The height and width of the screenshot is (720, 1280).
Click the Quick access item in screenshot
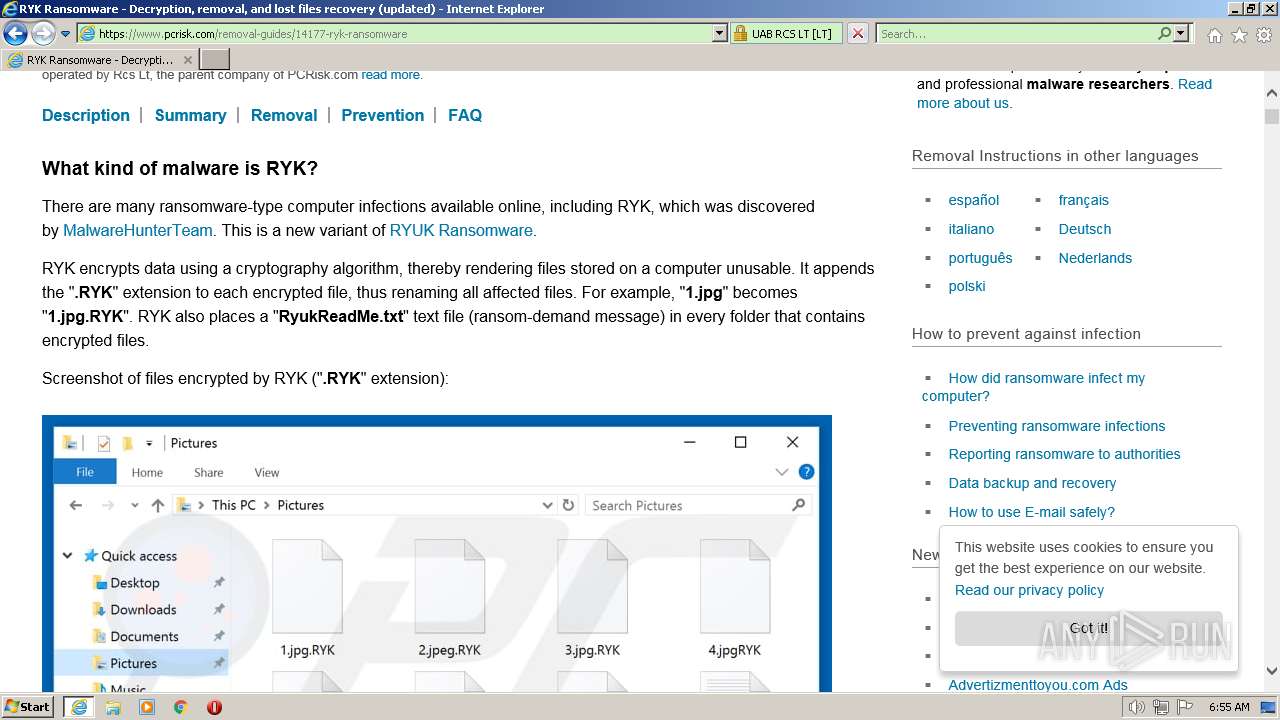(139, 556)
